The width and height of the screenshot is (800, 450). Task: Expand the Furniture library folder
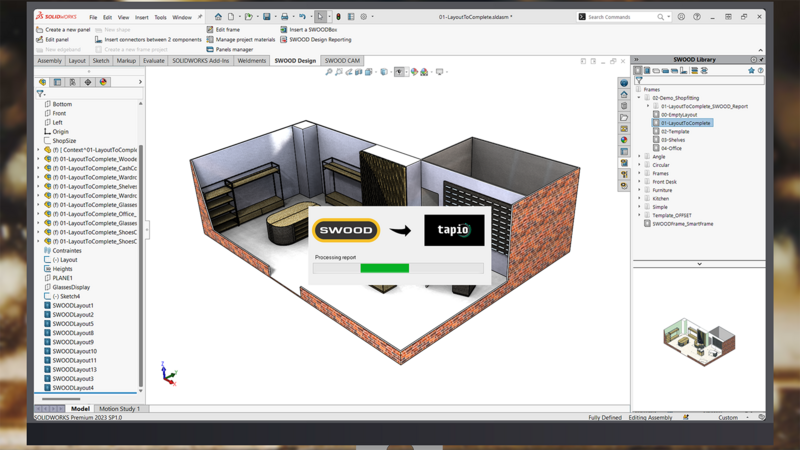click(640, 190)
